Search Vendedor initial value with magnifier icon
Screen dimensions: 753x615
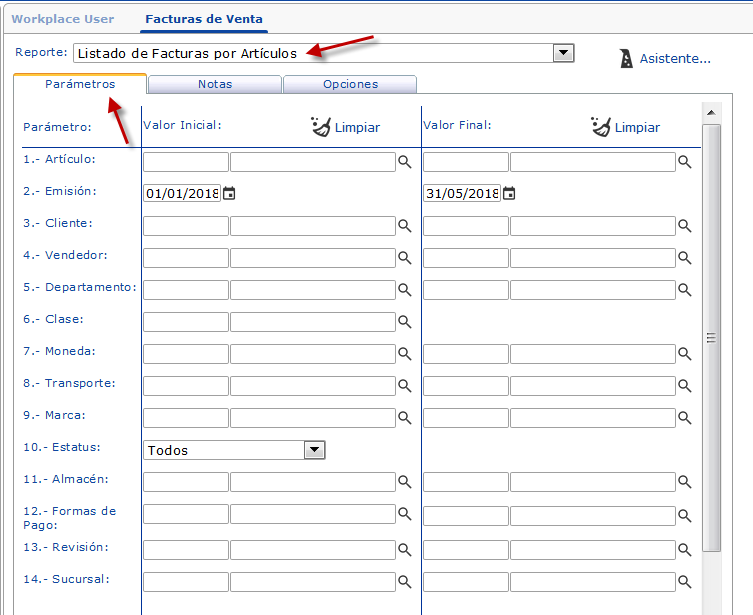[x=405, y=258]
